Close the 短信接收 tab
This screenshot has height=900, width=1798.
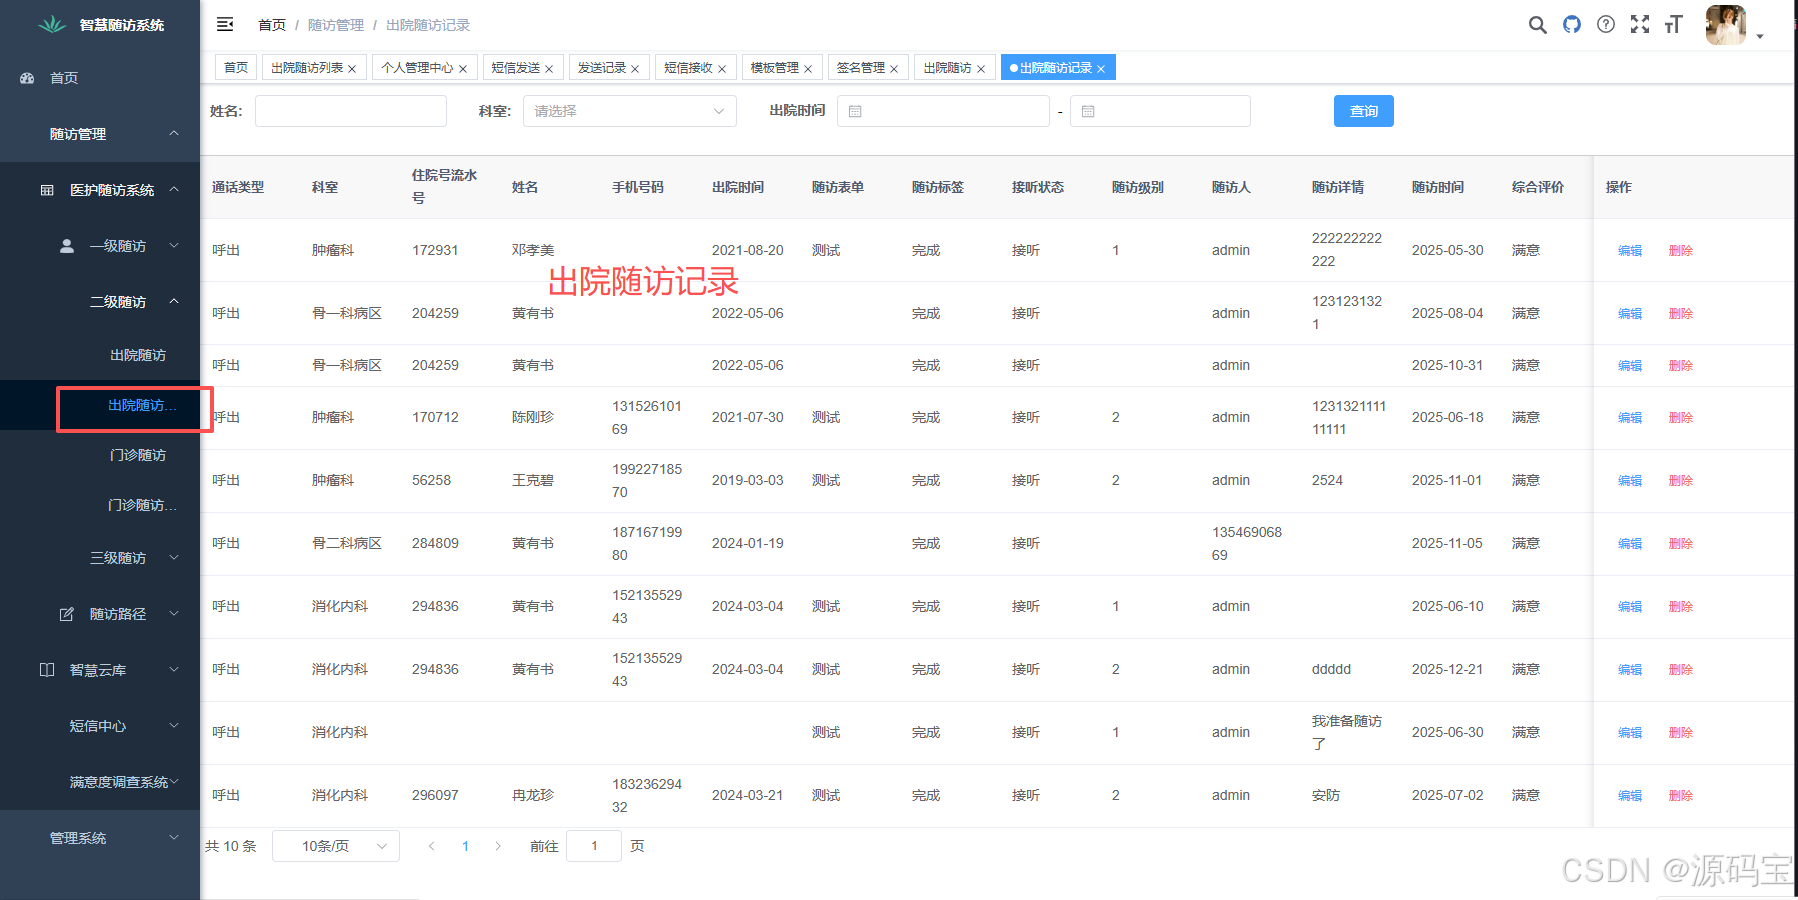tap(722, 69)
